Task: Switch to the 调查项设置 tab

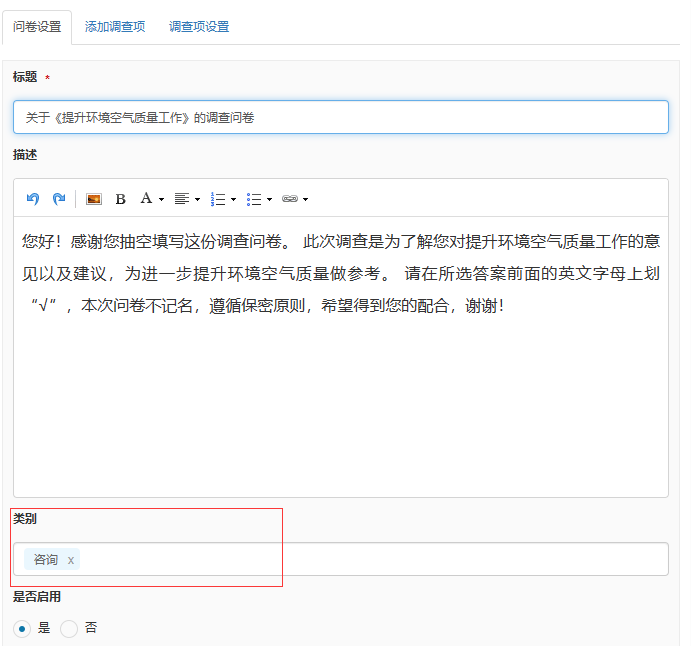Action: [x=199, y=27]
